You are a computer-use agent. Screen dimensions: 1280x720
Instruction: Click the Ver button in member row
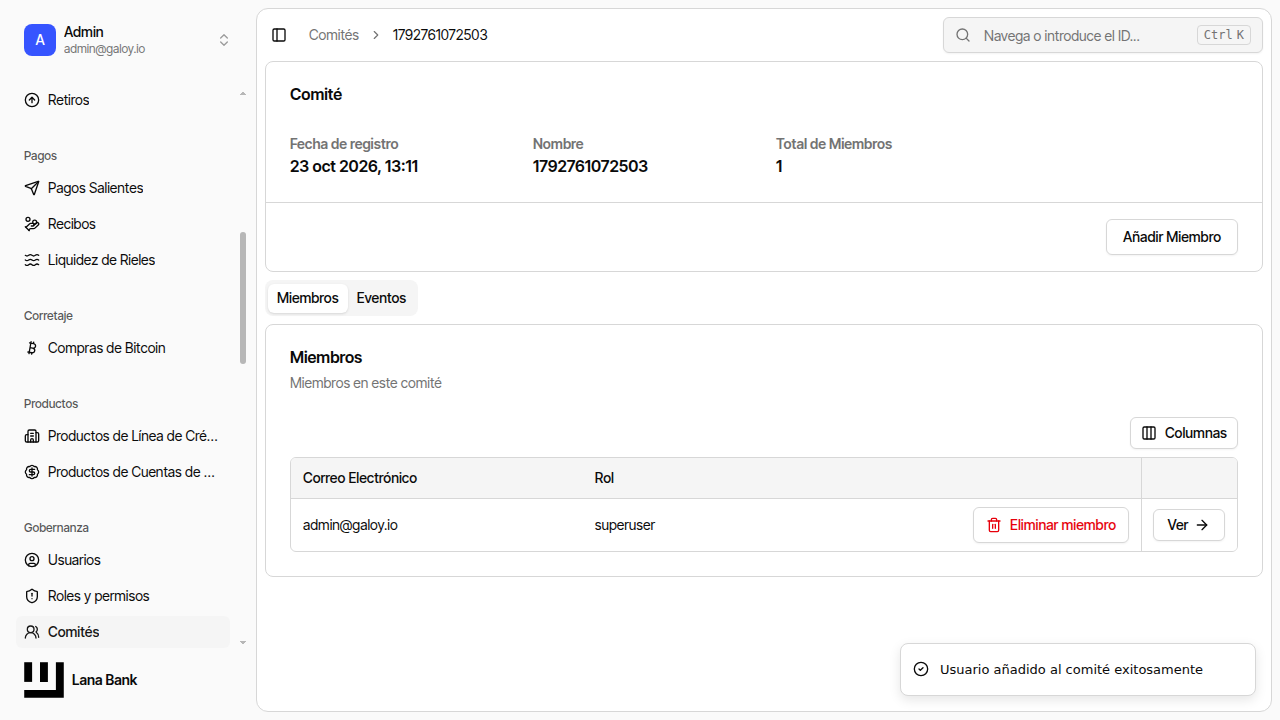click(1189, 525)
